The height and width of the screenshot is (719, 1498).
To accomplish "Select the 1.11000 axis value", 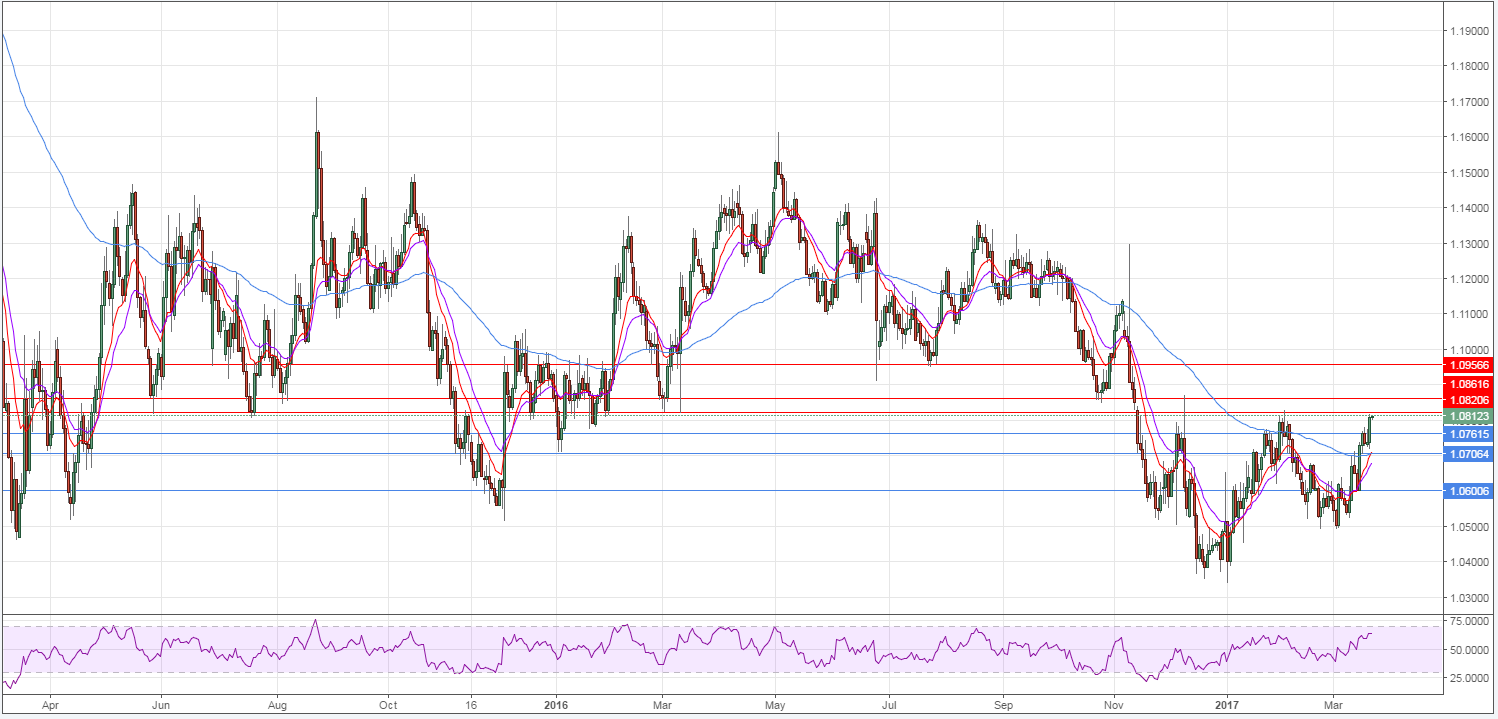I will coord(1472,315).
